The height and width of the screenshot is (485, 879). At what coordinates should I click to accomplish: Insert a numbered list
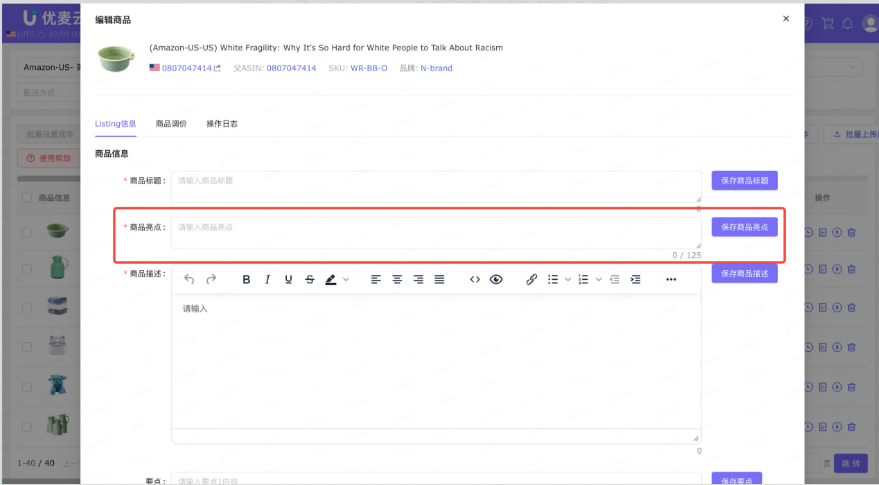(x=583, y=279)
